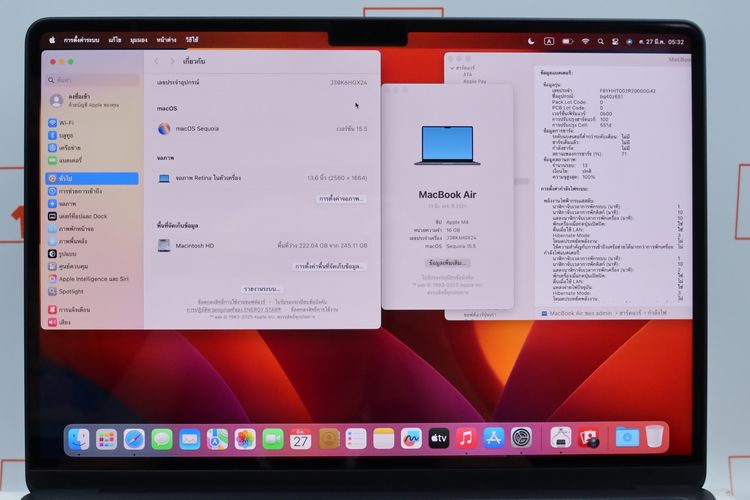Open the System Settings app menu in the menu bar
This screenshot has height=500, width=750.
81,40
